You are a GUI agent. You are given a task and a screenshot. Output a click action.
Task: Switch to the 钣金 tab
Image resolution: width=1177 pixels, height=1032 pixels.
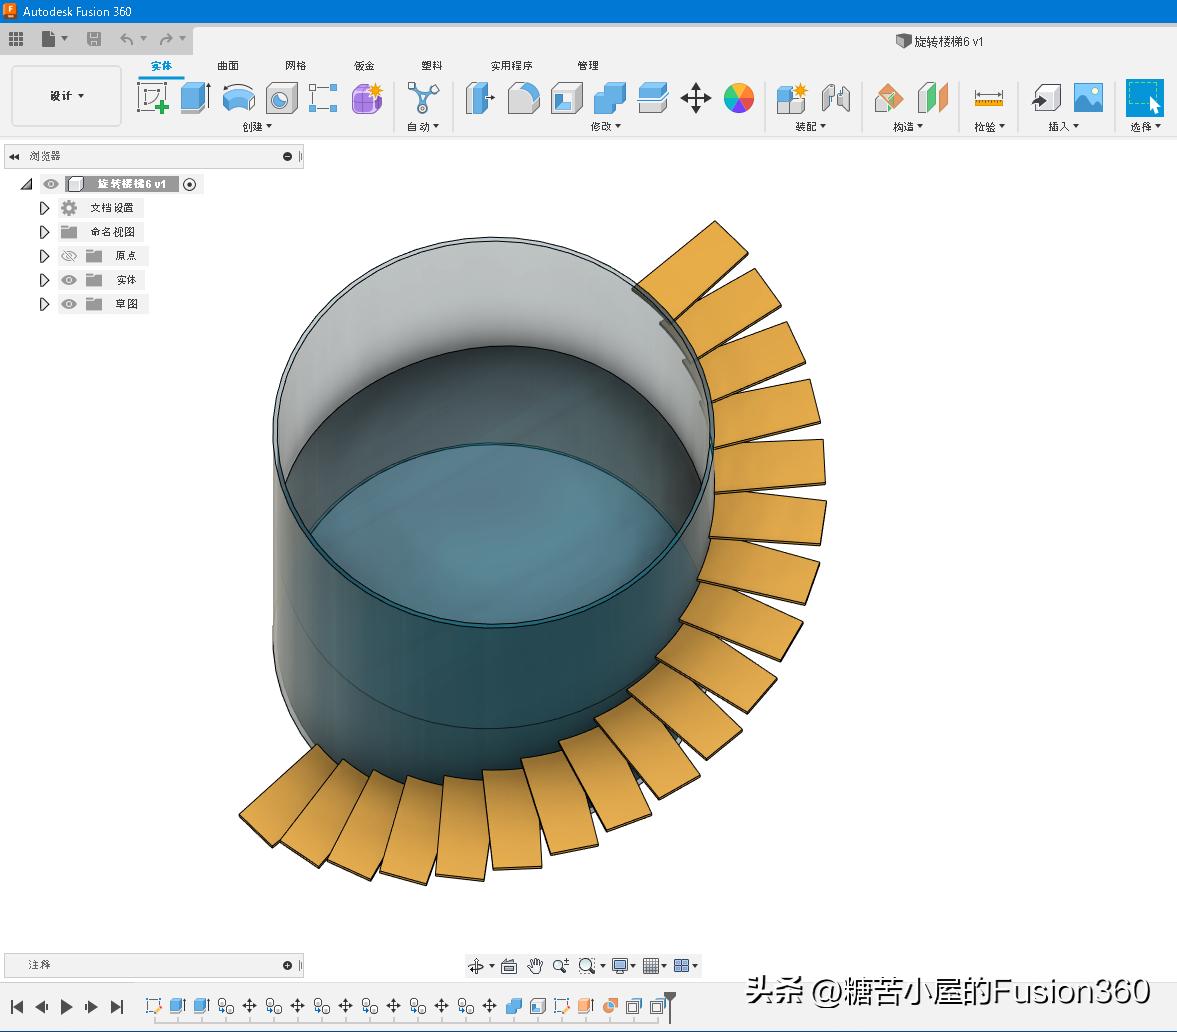pyautogui.click(x=364, y=66)
